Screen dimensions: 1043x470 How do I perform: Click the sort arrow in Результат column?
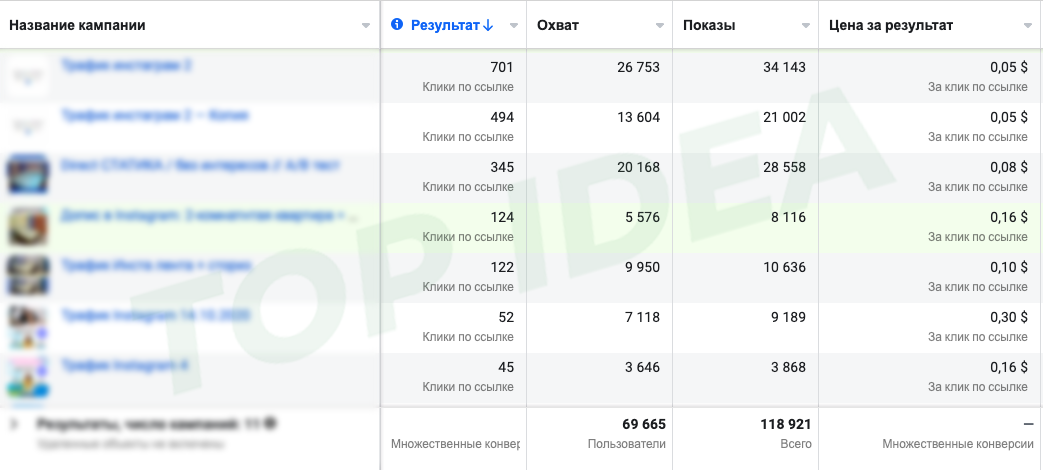pos(488,26)
